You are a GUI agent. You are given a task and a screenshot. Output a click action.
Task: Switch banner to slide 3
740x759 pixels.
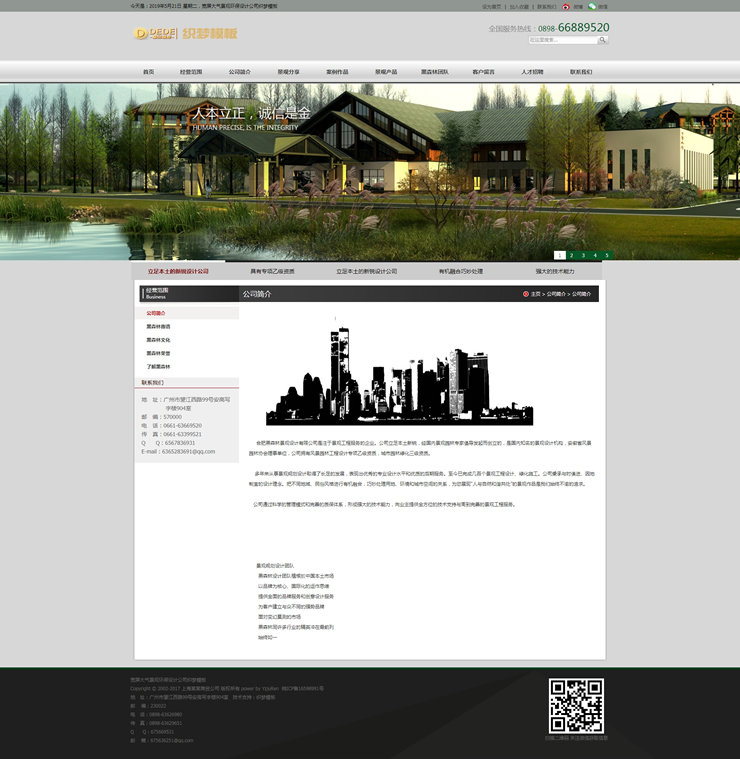click(583, 255)
